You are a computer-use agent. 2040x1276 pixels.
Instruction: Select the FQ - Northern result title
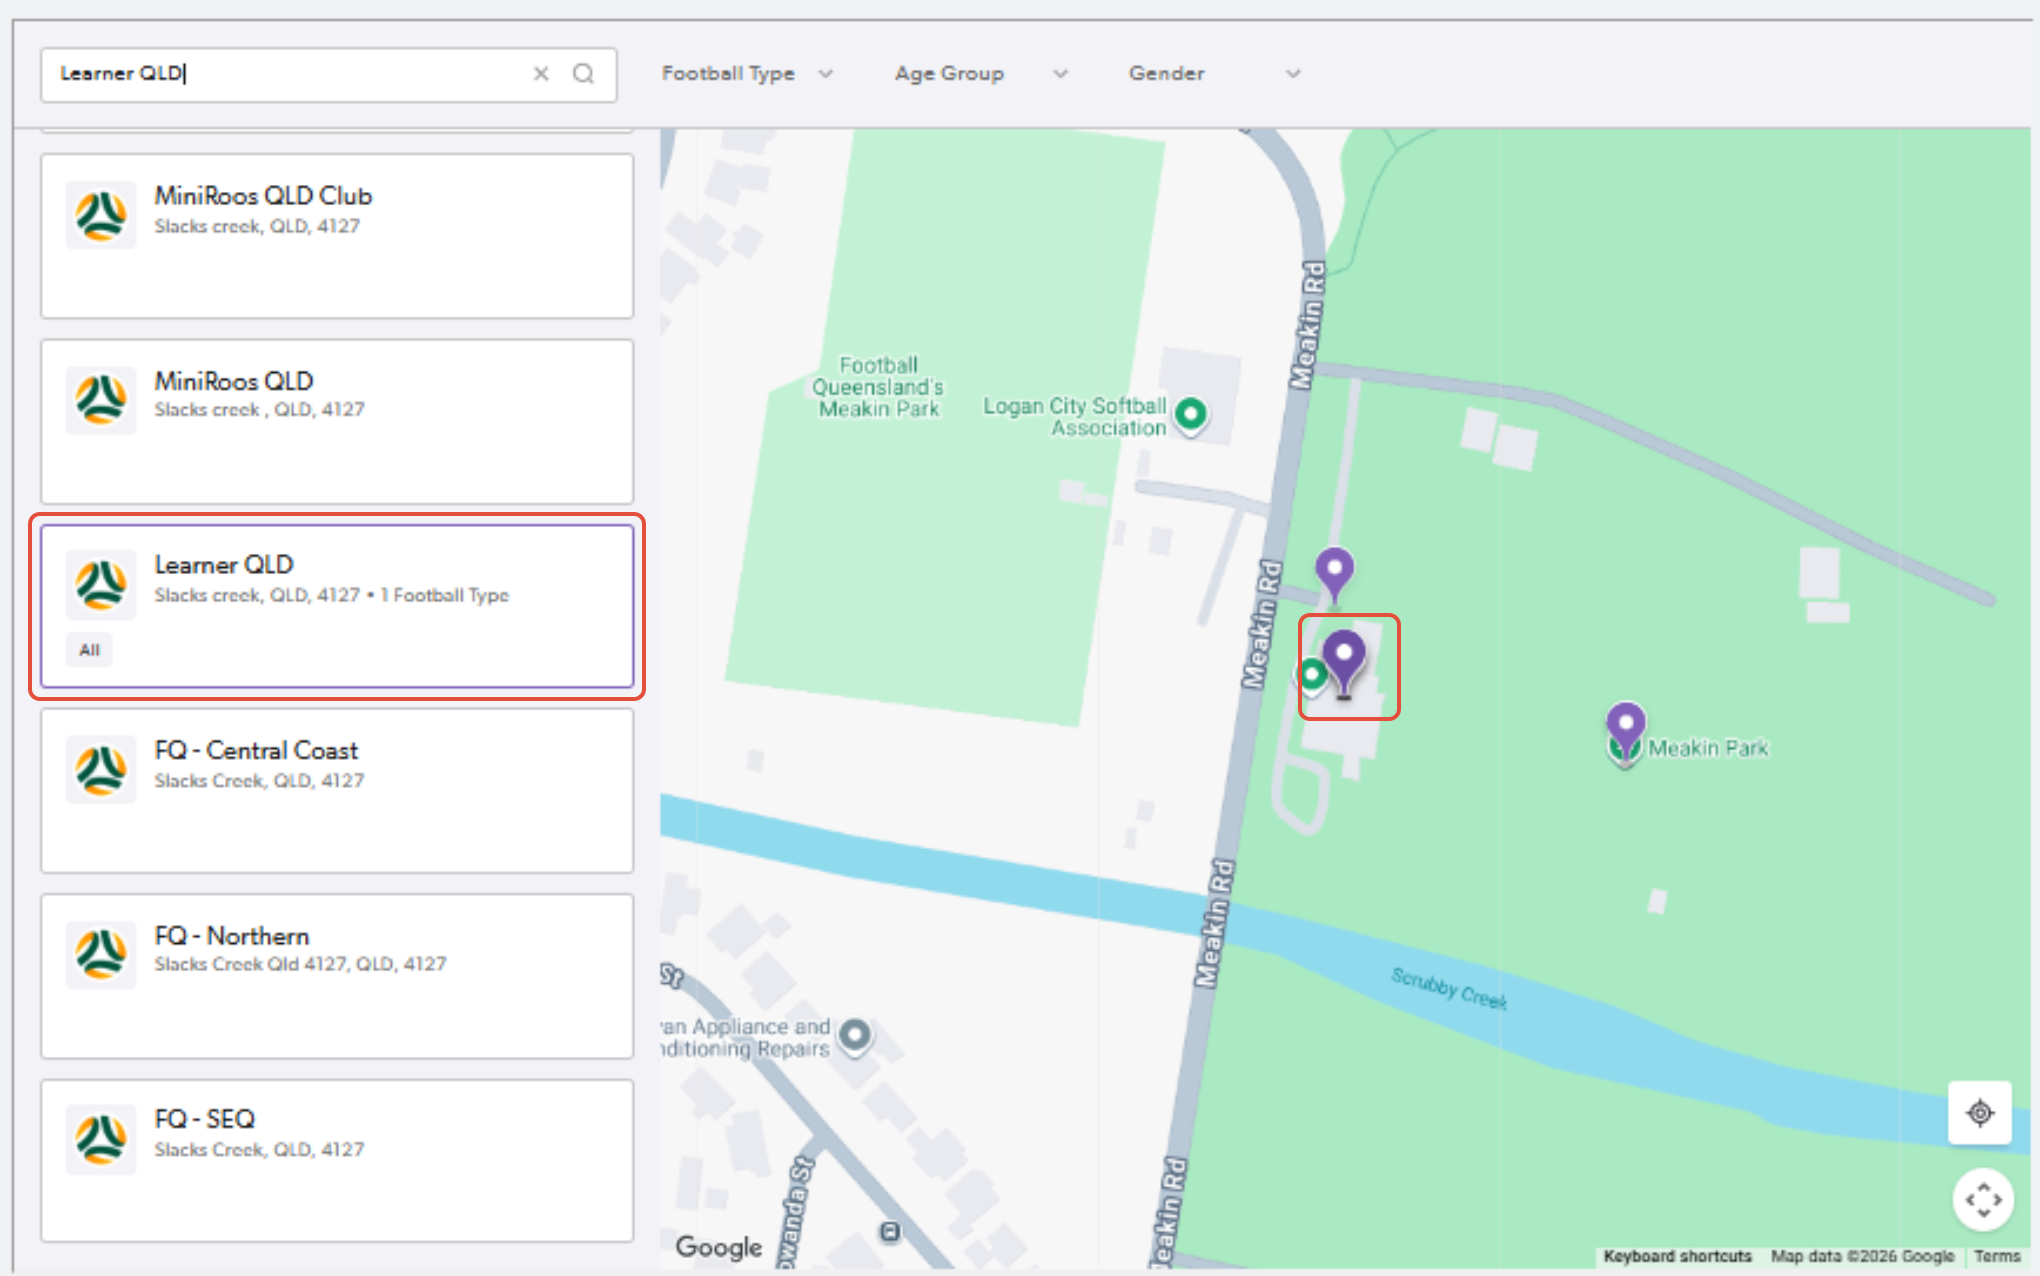pos(232,936)
